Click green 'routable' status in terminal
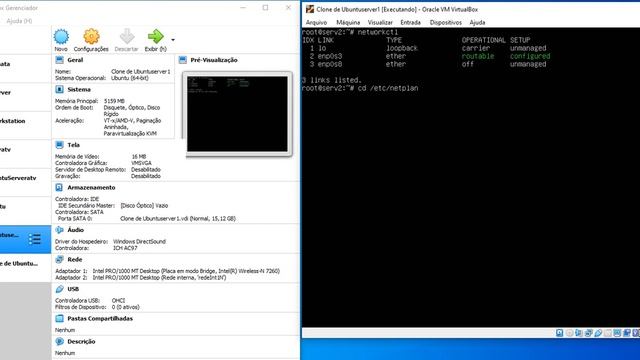This screenshot has height=360, width=640. point(478,56)
